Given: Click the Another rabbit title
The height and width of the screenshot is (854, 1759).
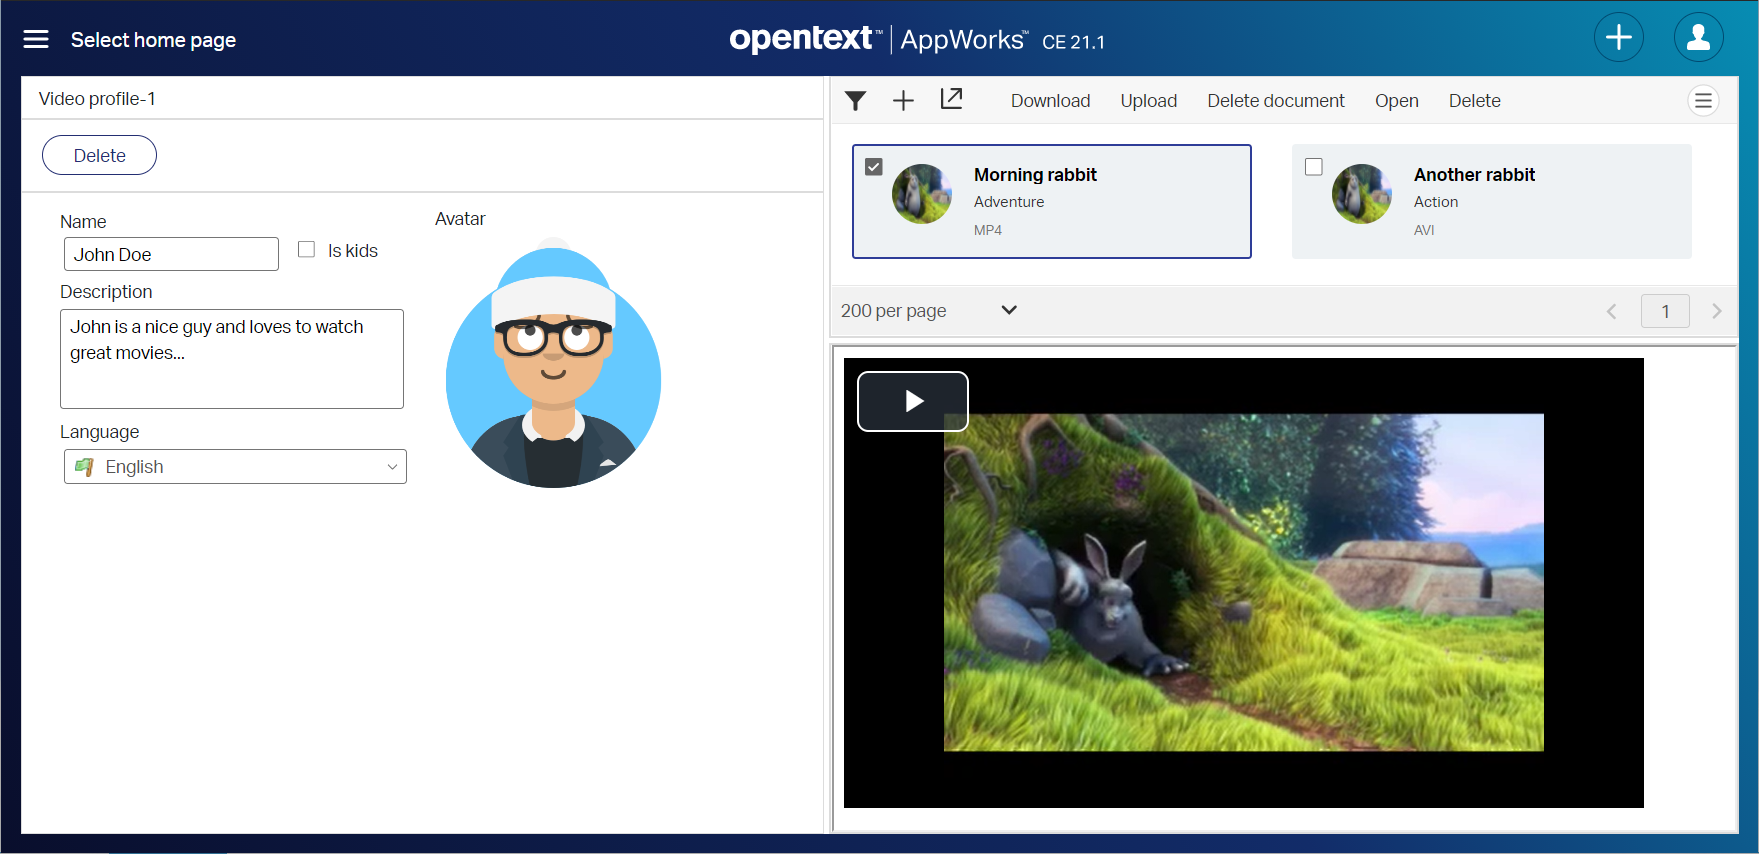Looking at the screenshot, I should coord(1474,175).
